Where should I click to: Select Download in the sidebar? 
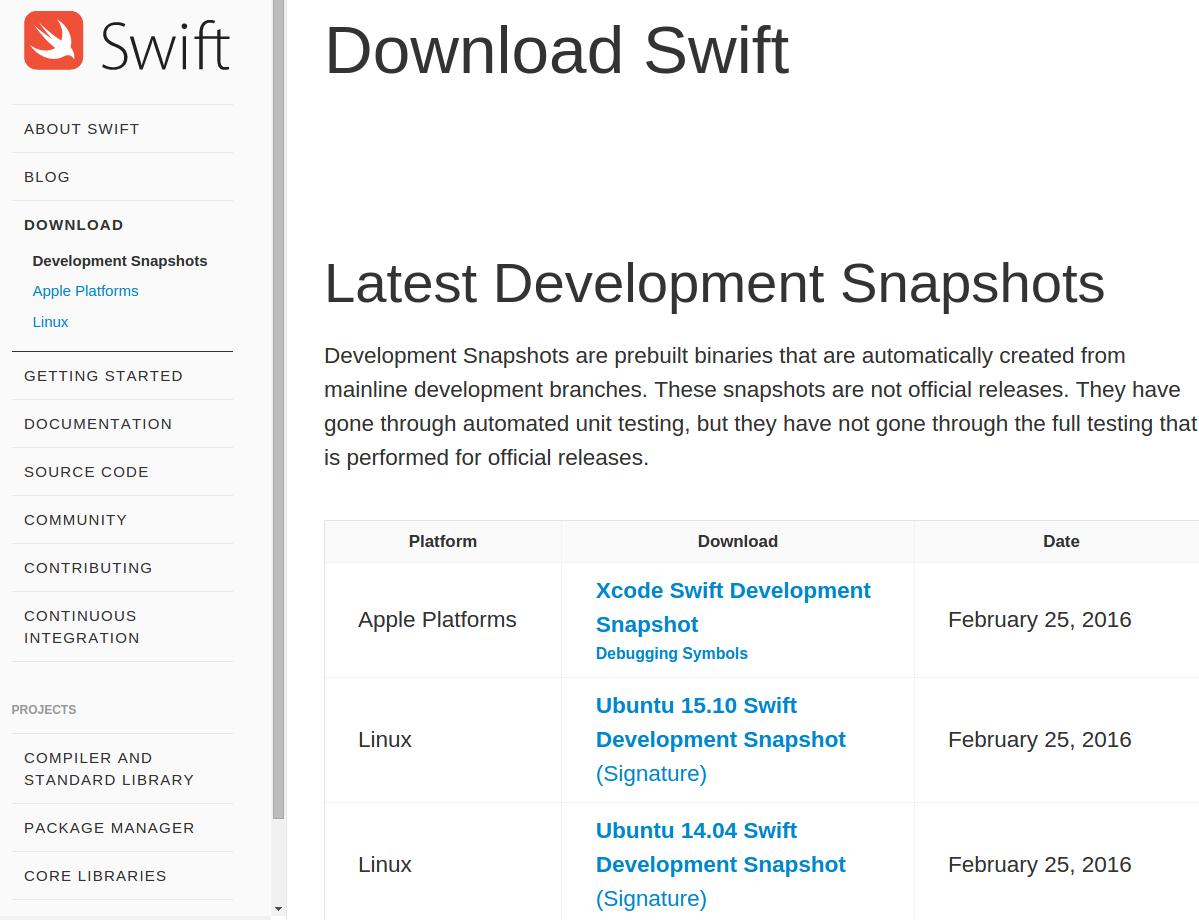[x=73, y=225]
